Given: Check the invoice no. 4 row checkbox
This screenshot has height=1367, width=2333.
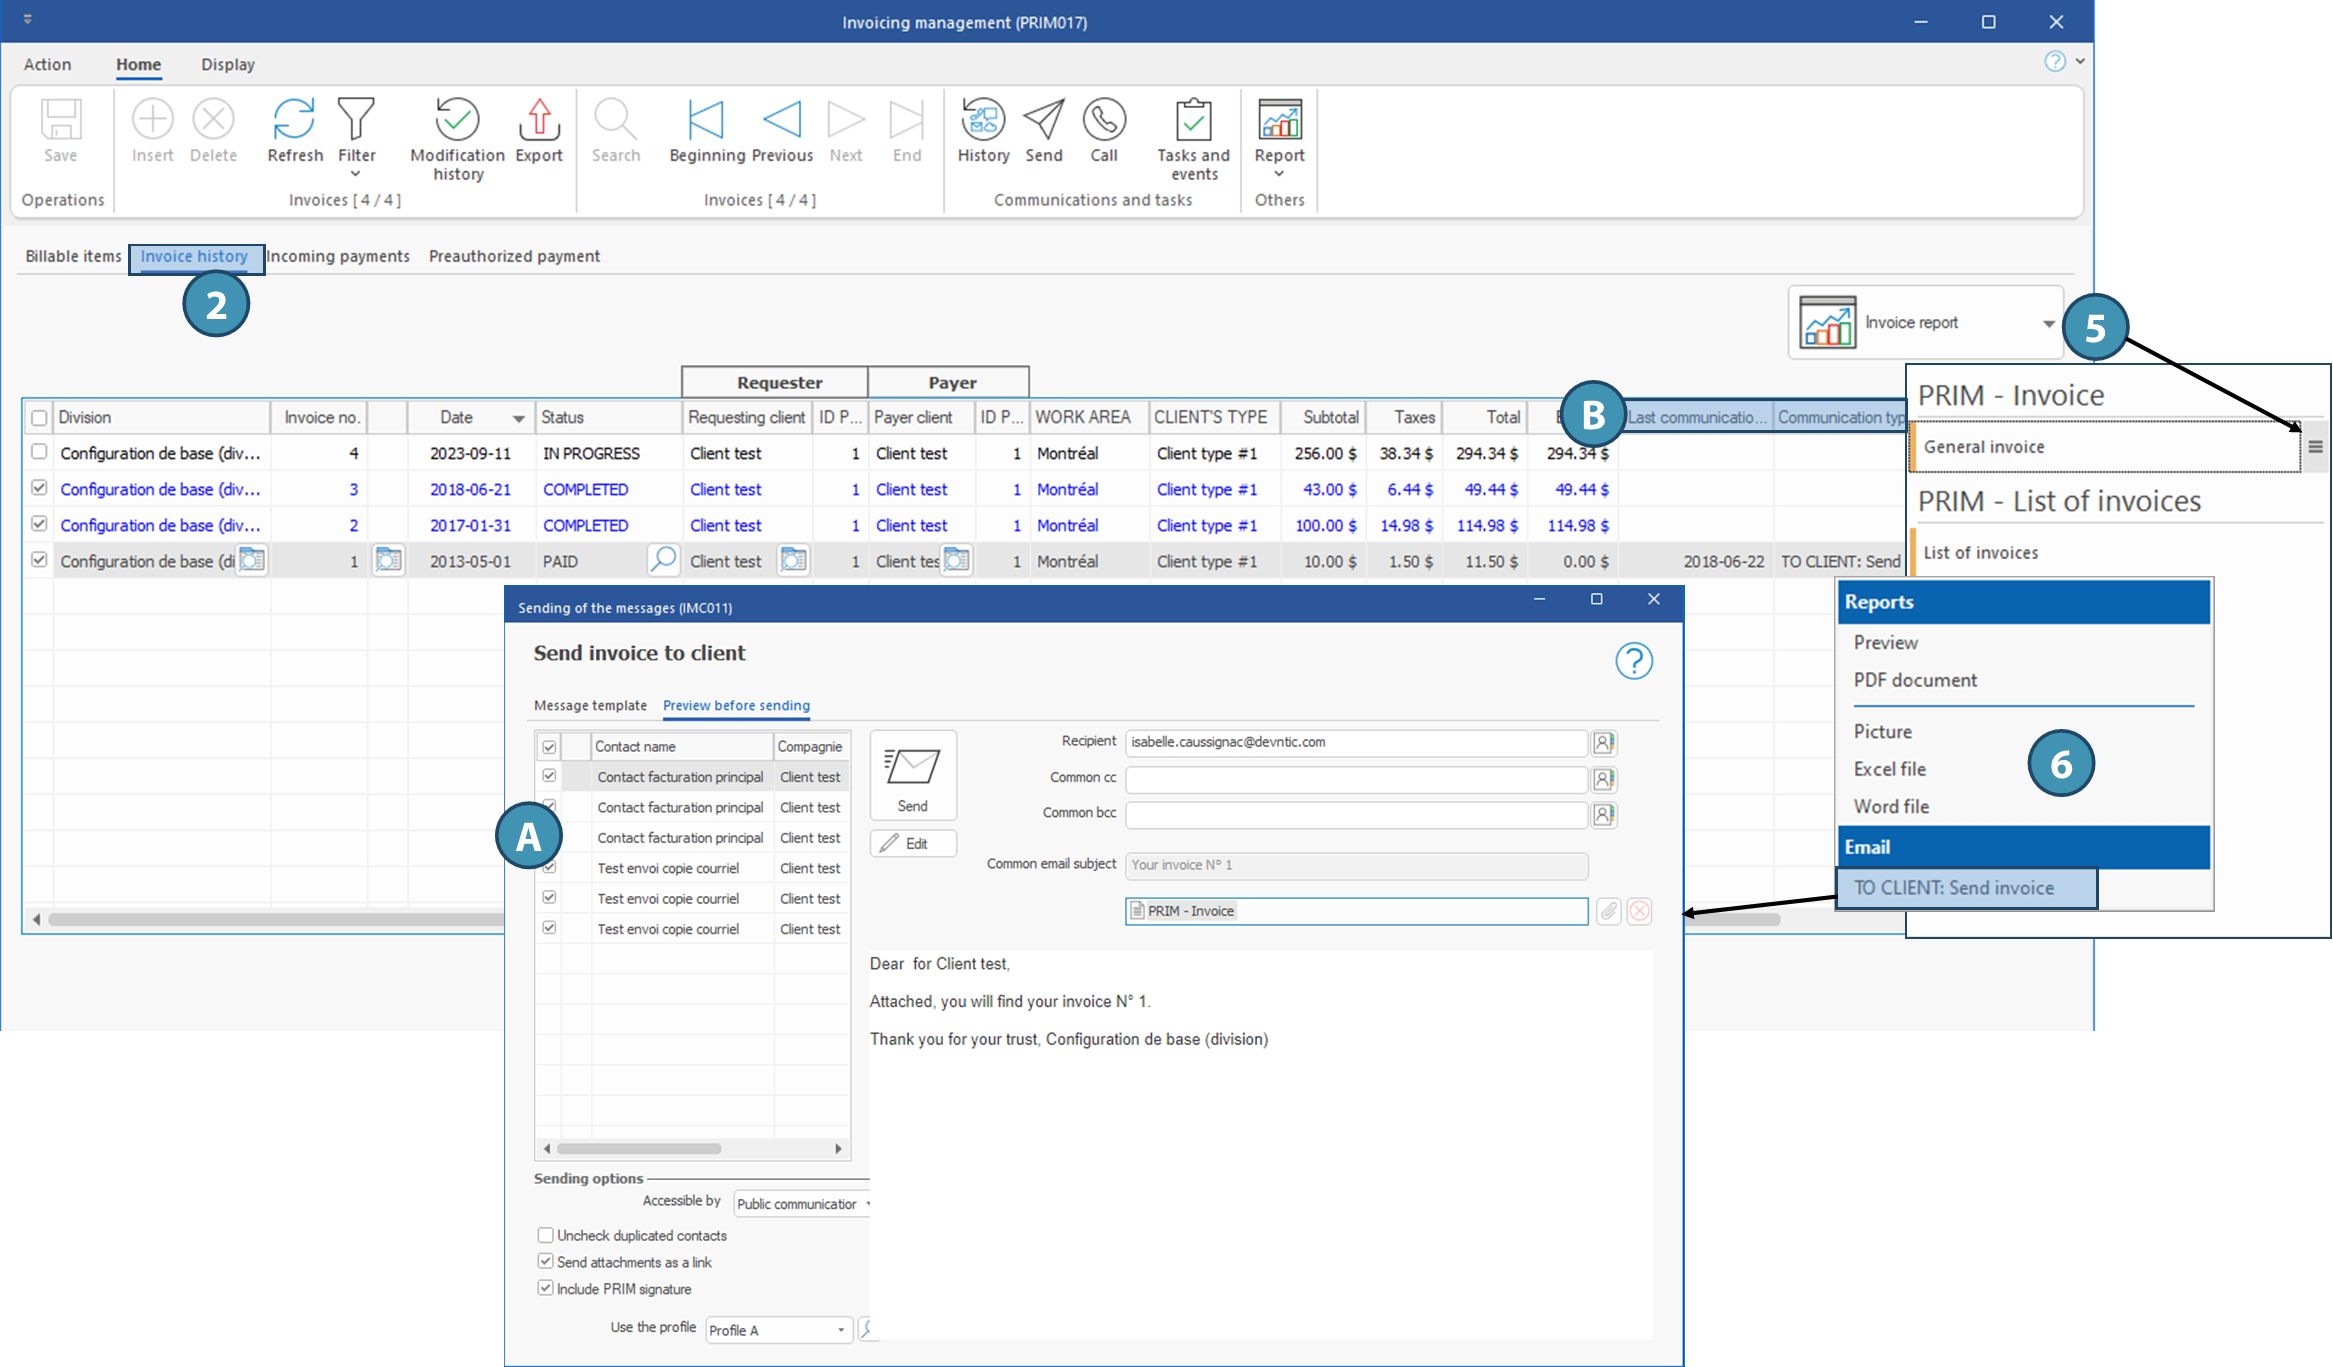Looking at the screenshot, I should point(39,452).
